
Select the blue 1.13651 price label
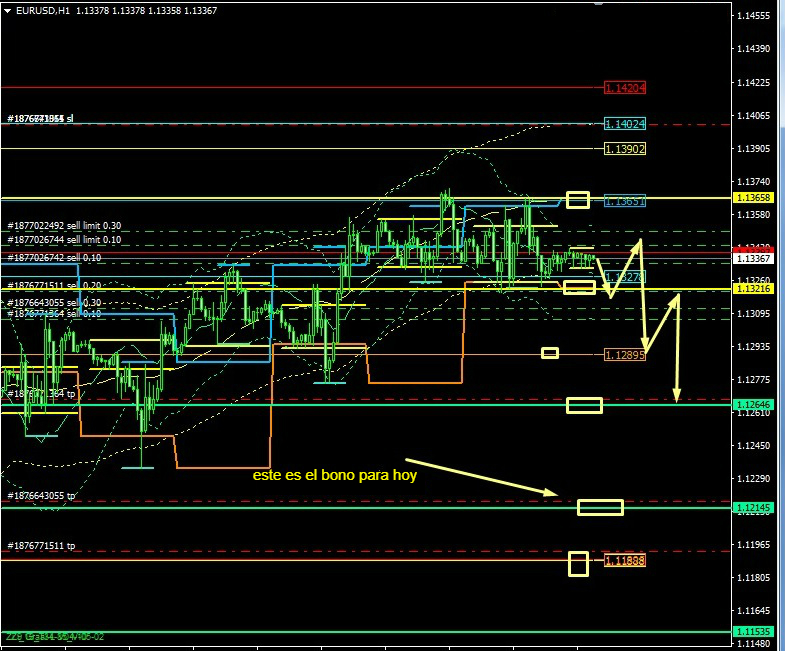coord(625,201)
